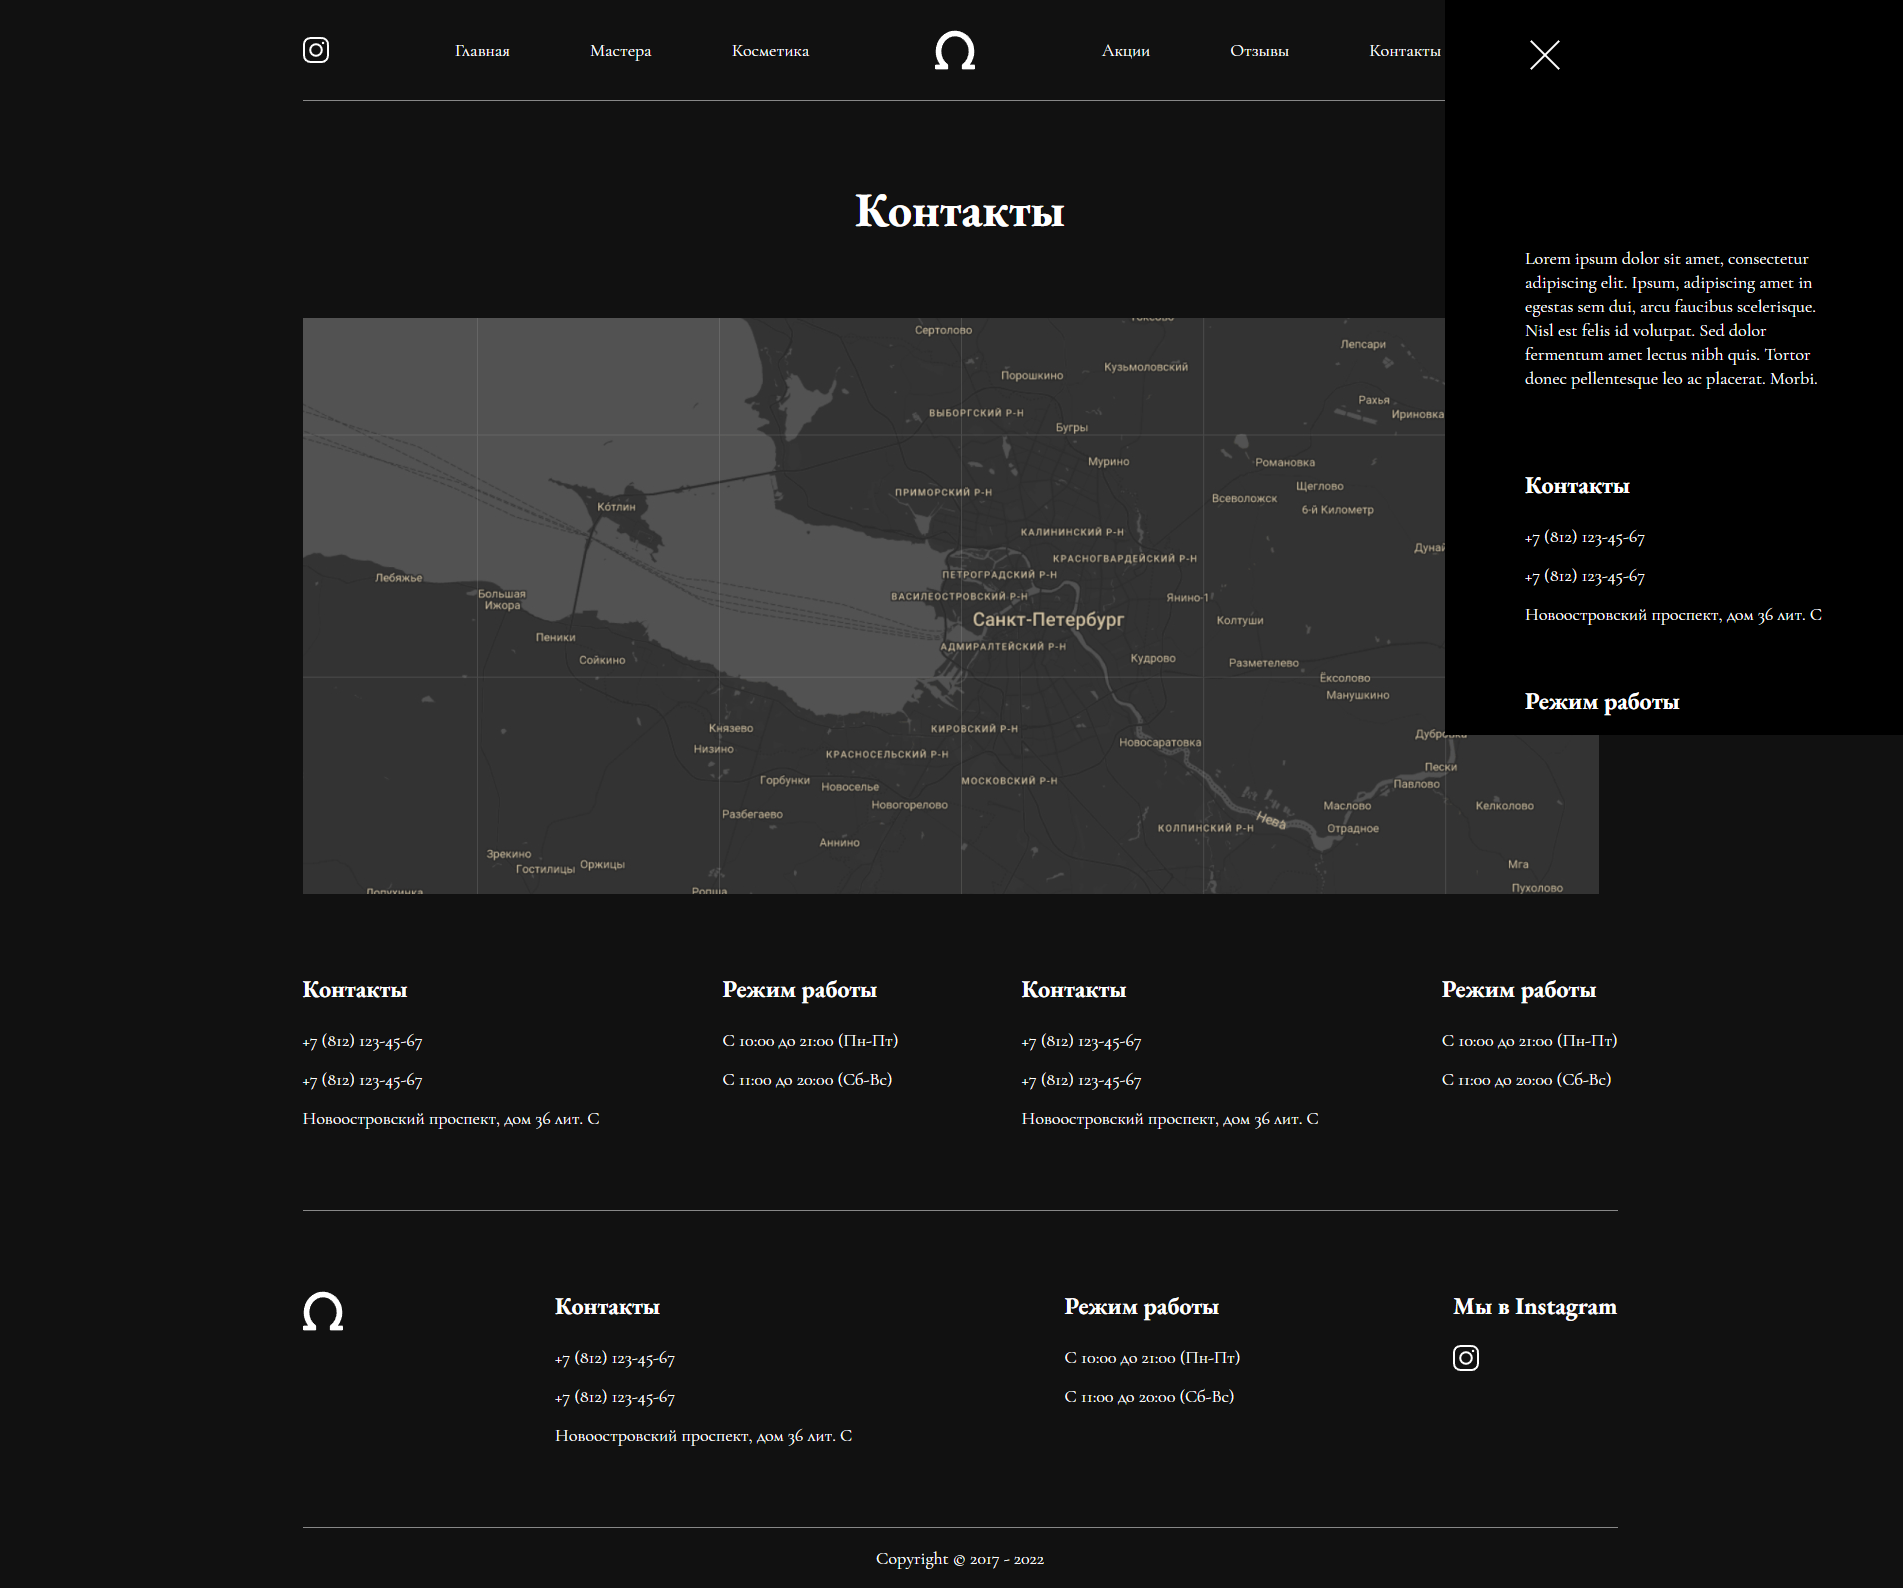Open the Мастера page from navigation
The image size is (1903, 1588).
tap(620, 51)
